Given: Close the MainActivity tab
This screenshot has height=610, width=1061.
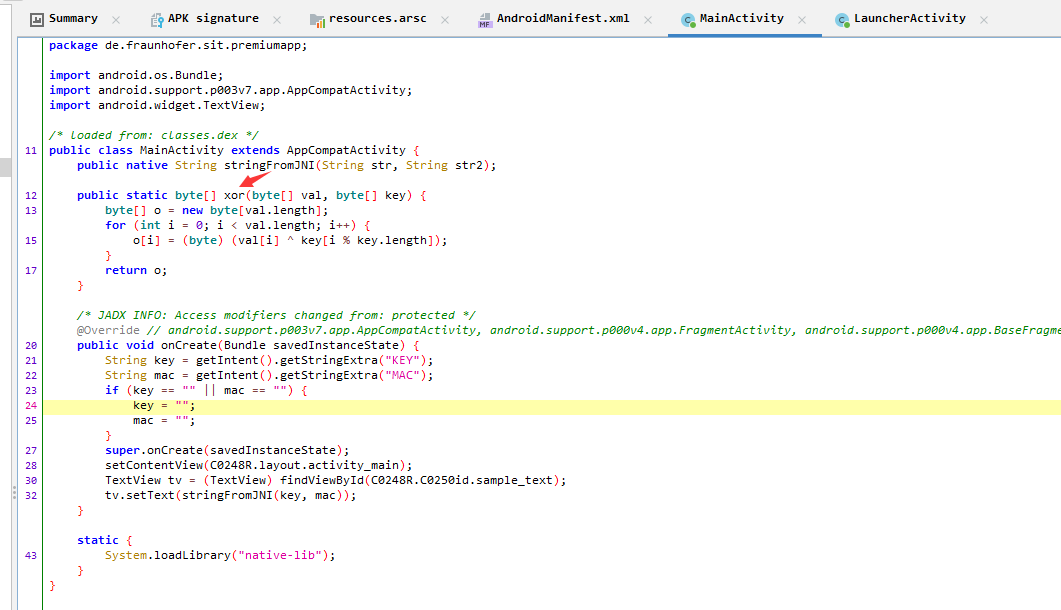Looking at the screenshot, I should (x=805, y=19).
